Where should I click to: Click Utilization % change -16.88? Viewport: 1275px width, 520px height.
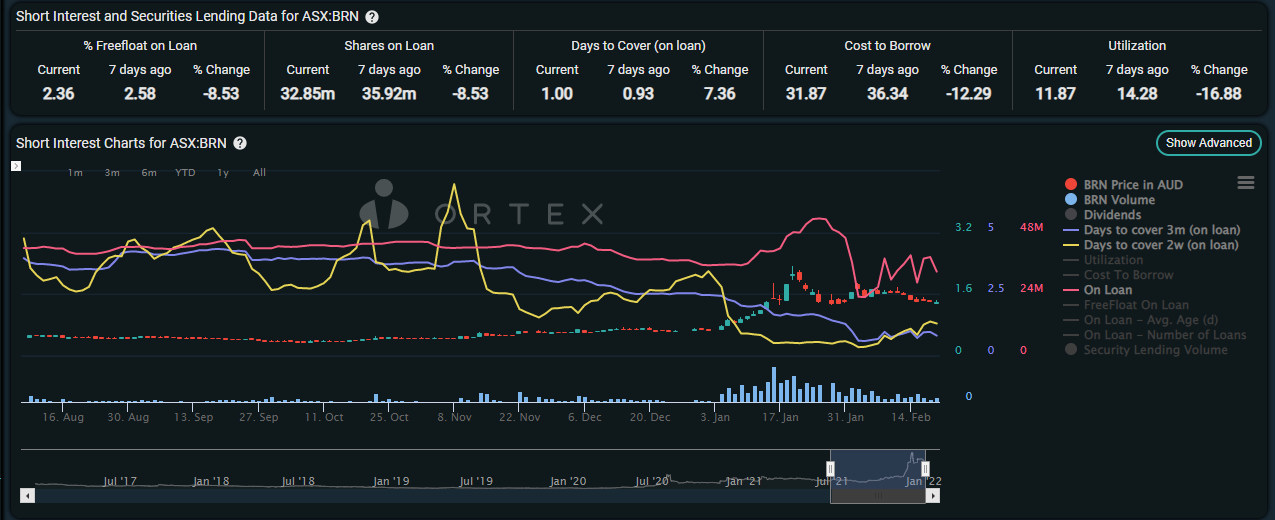[1218, 94]
